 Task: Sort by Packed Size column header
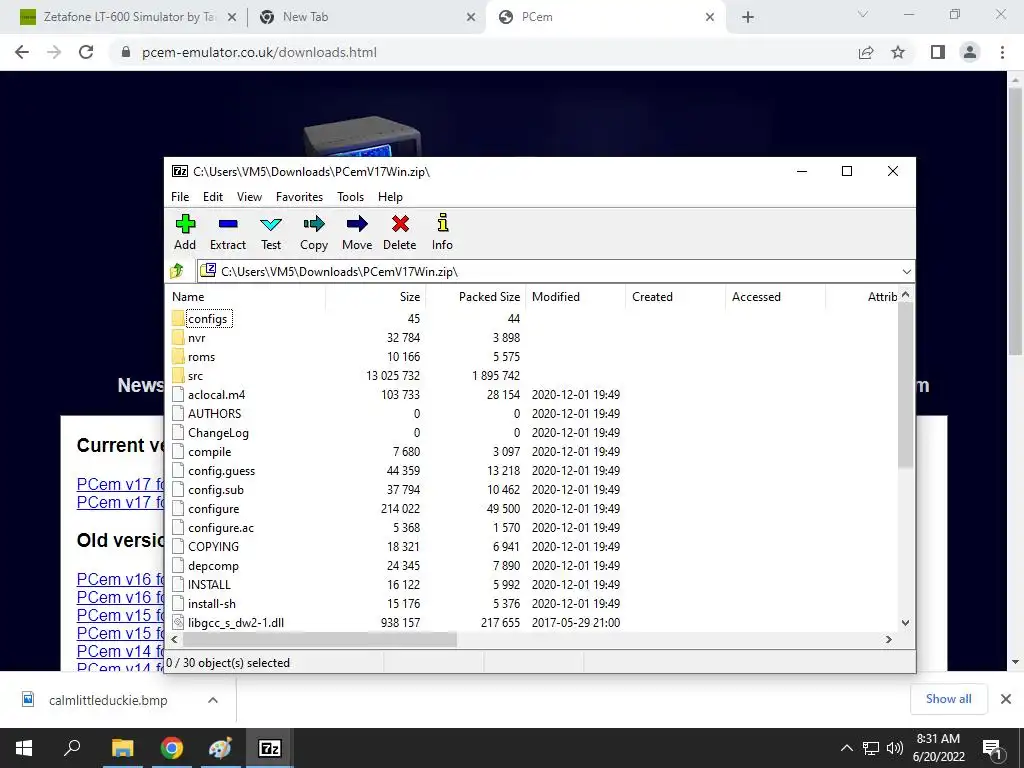click(x=475, y=296)
